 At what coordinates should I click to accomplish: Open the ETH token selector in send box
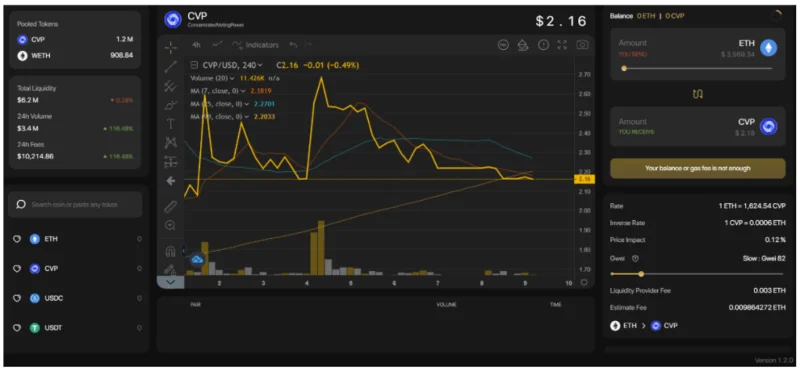(x=758, y=47)
